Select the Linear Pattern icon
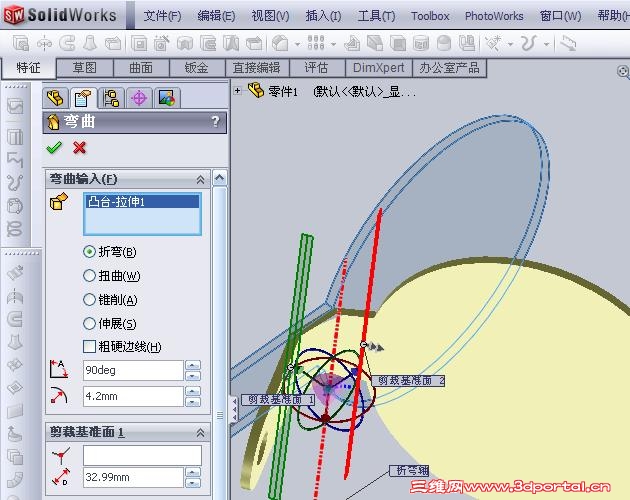The height and width of the screenshot is (500, 630). tap(316, 43)
